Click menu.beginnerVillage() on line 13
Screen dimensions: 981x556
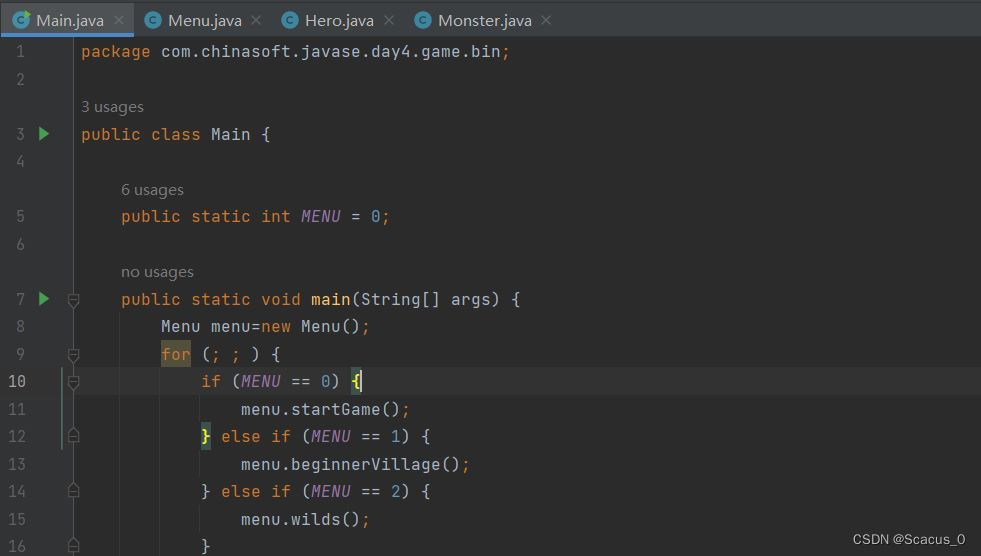(x=350, y=465)
